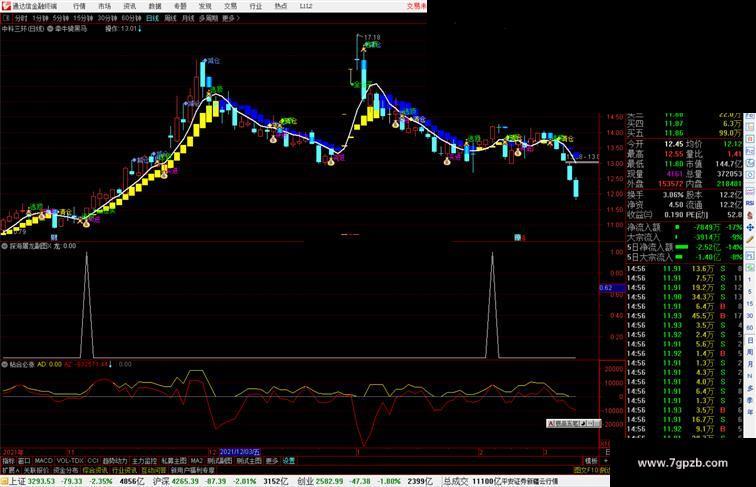
Task: Click highlighted date 2021/12/03 label
Action: point(240,452)
